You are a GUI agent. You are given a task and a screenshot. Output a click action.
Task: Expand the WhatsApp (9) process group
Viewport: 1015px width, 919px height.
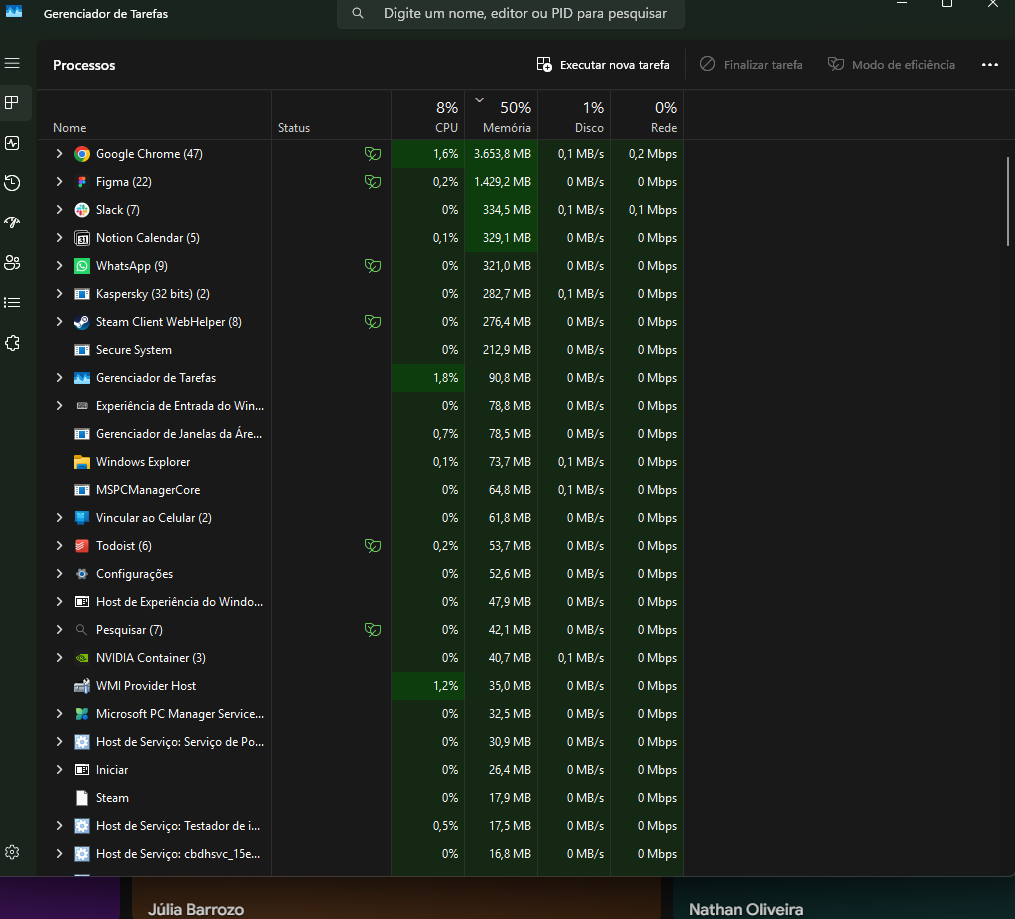(60, 266)
